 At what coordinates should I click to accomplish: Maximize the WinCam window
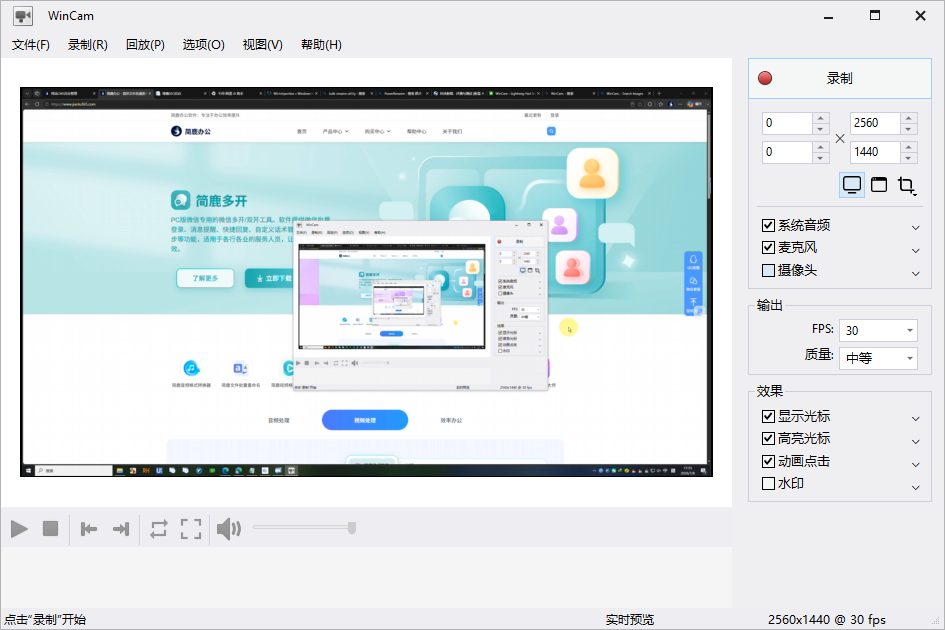(875, 16)
